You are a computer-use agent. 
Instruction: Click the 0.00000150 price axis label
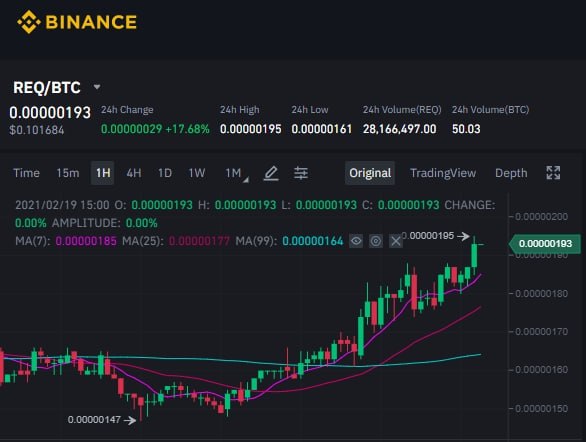pos(542,409)
